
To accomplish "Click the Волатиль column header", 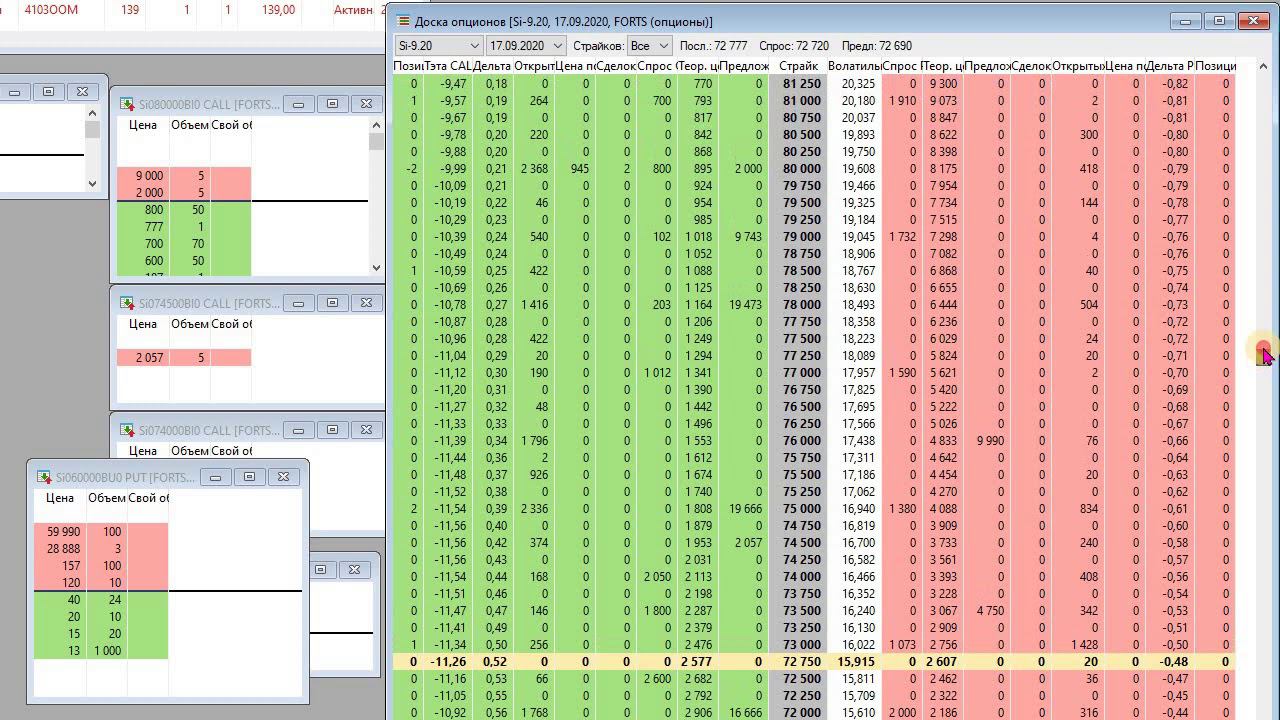I will 853,66.
